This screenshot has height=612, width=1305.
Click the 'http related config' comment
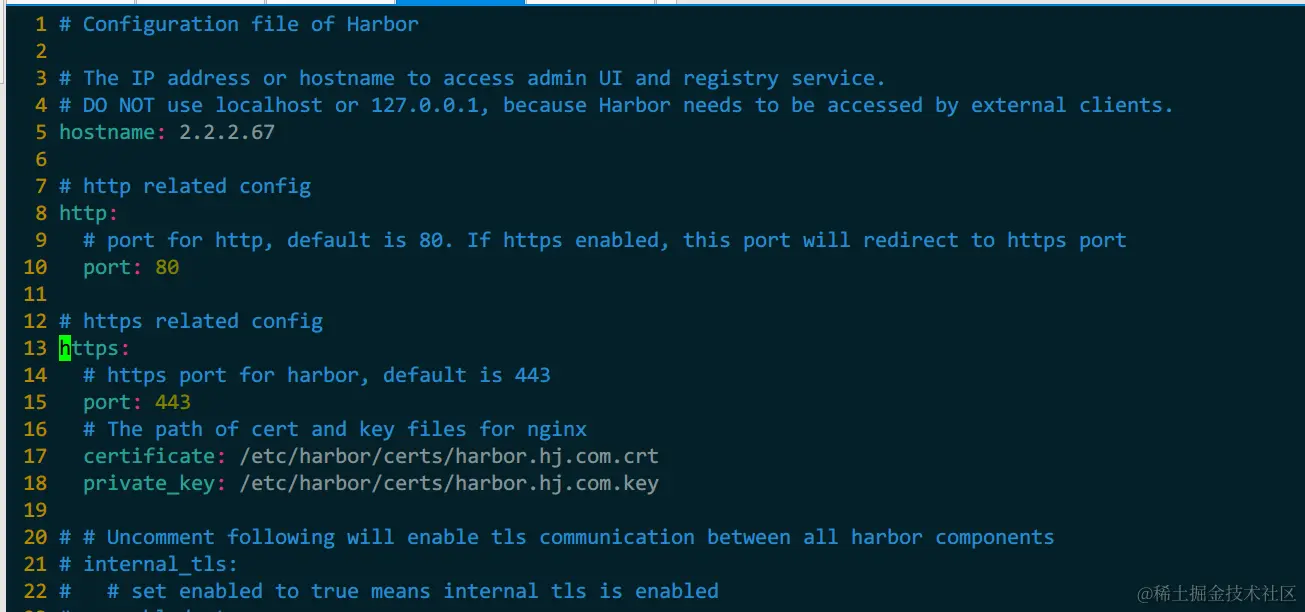click(196, 186)
